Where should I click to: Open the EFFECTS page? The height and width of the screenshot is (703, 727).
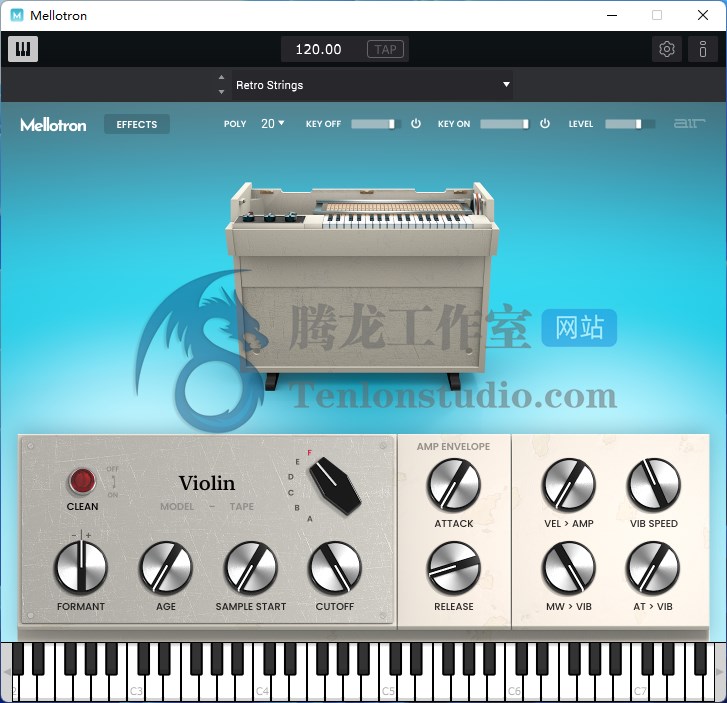tap(137, 124)
